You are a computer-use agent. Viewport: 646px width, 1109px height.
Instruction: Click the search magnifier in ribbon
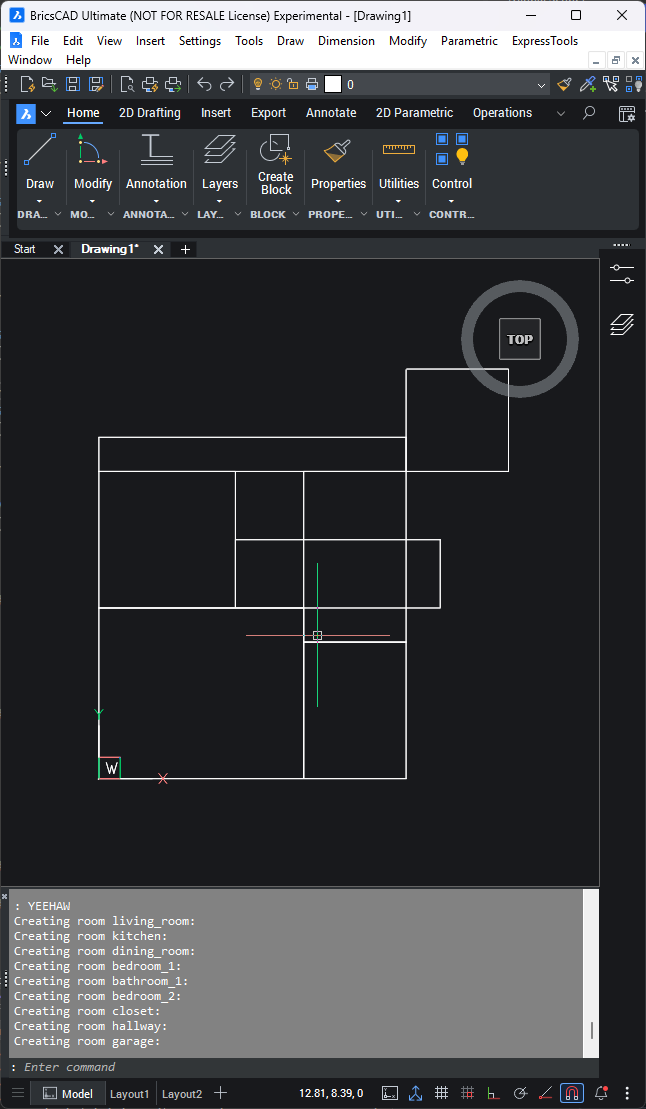coord(589,113)
